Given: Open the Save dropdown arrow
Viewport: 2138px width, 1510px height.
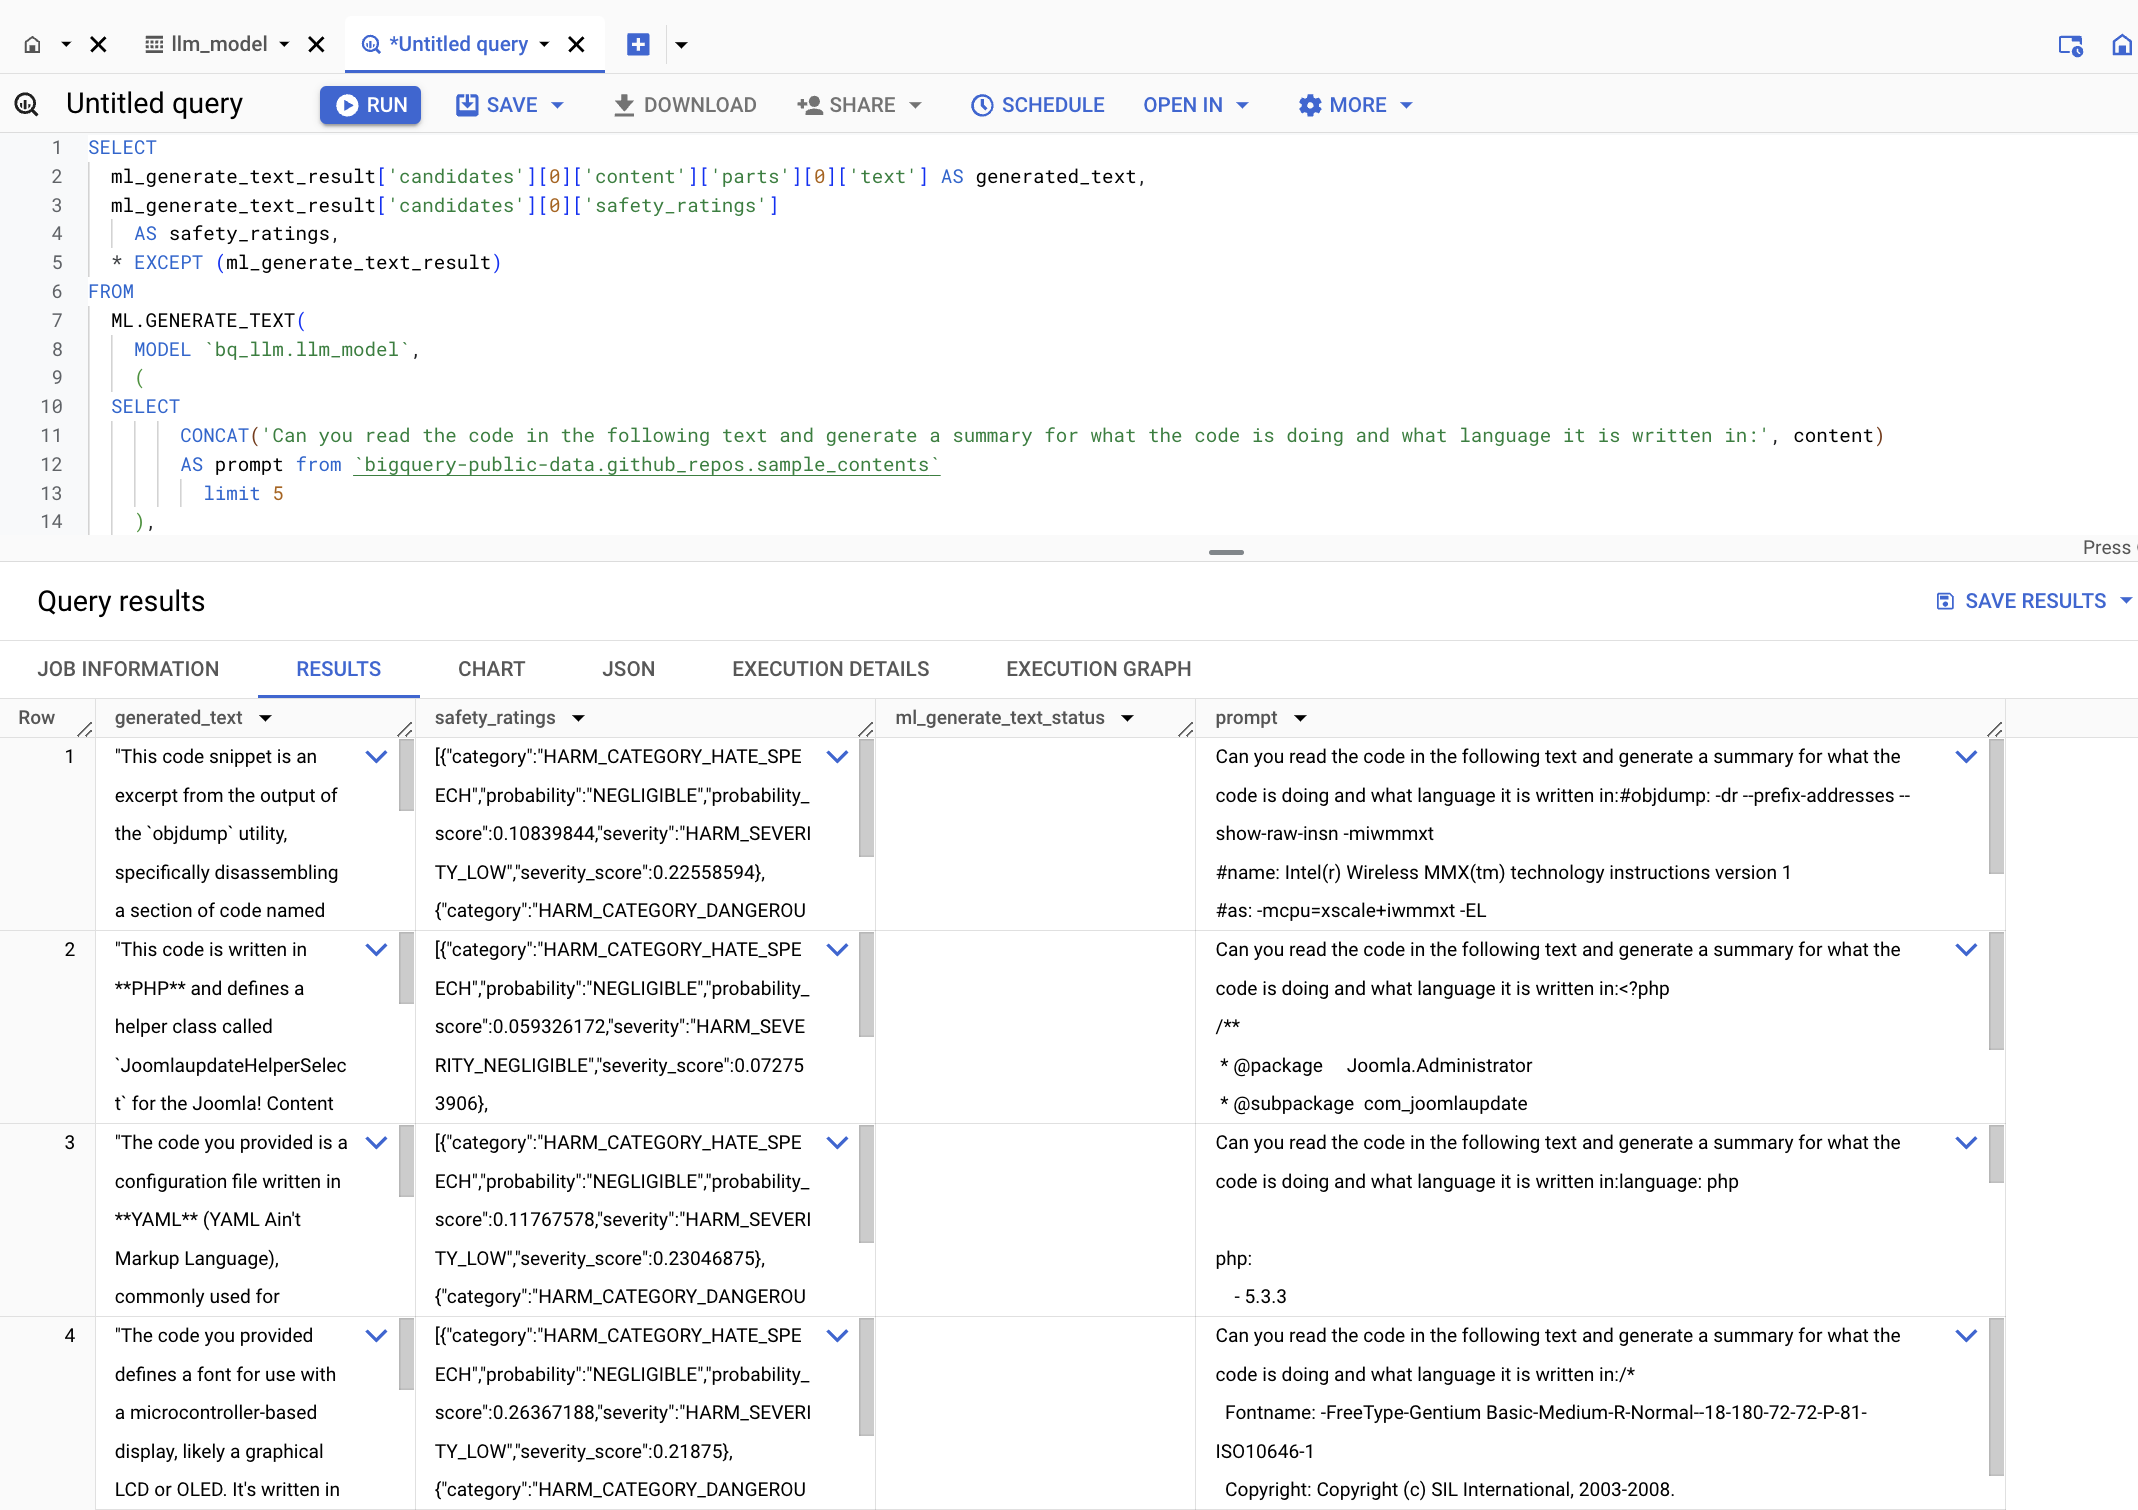Looking at the screenshot, I should 557,105.
